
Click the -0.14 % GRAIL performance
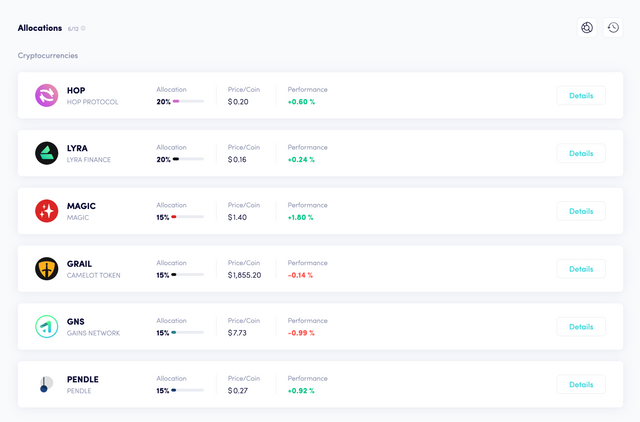(300, 275)
